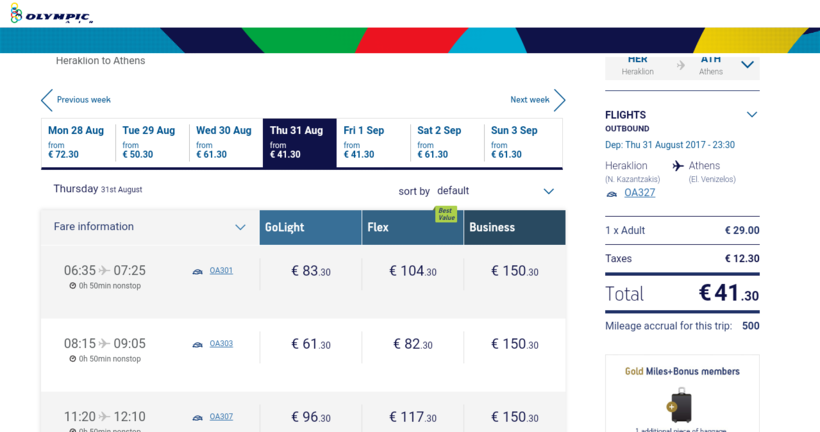This screenshot has width=820, height=432.
Task: Select Business fare €150.30 for 11:20 flight
Action: pyautogui.click(x=514, y=418)
